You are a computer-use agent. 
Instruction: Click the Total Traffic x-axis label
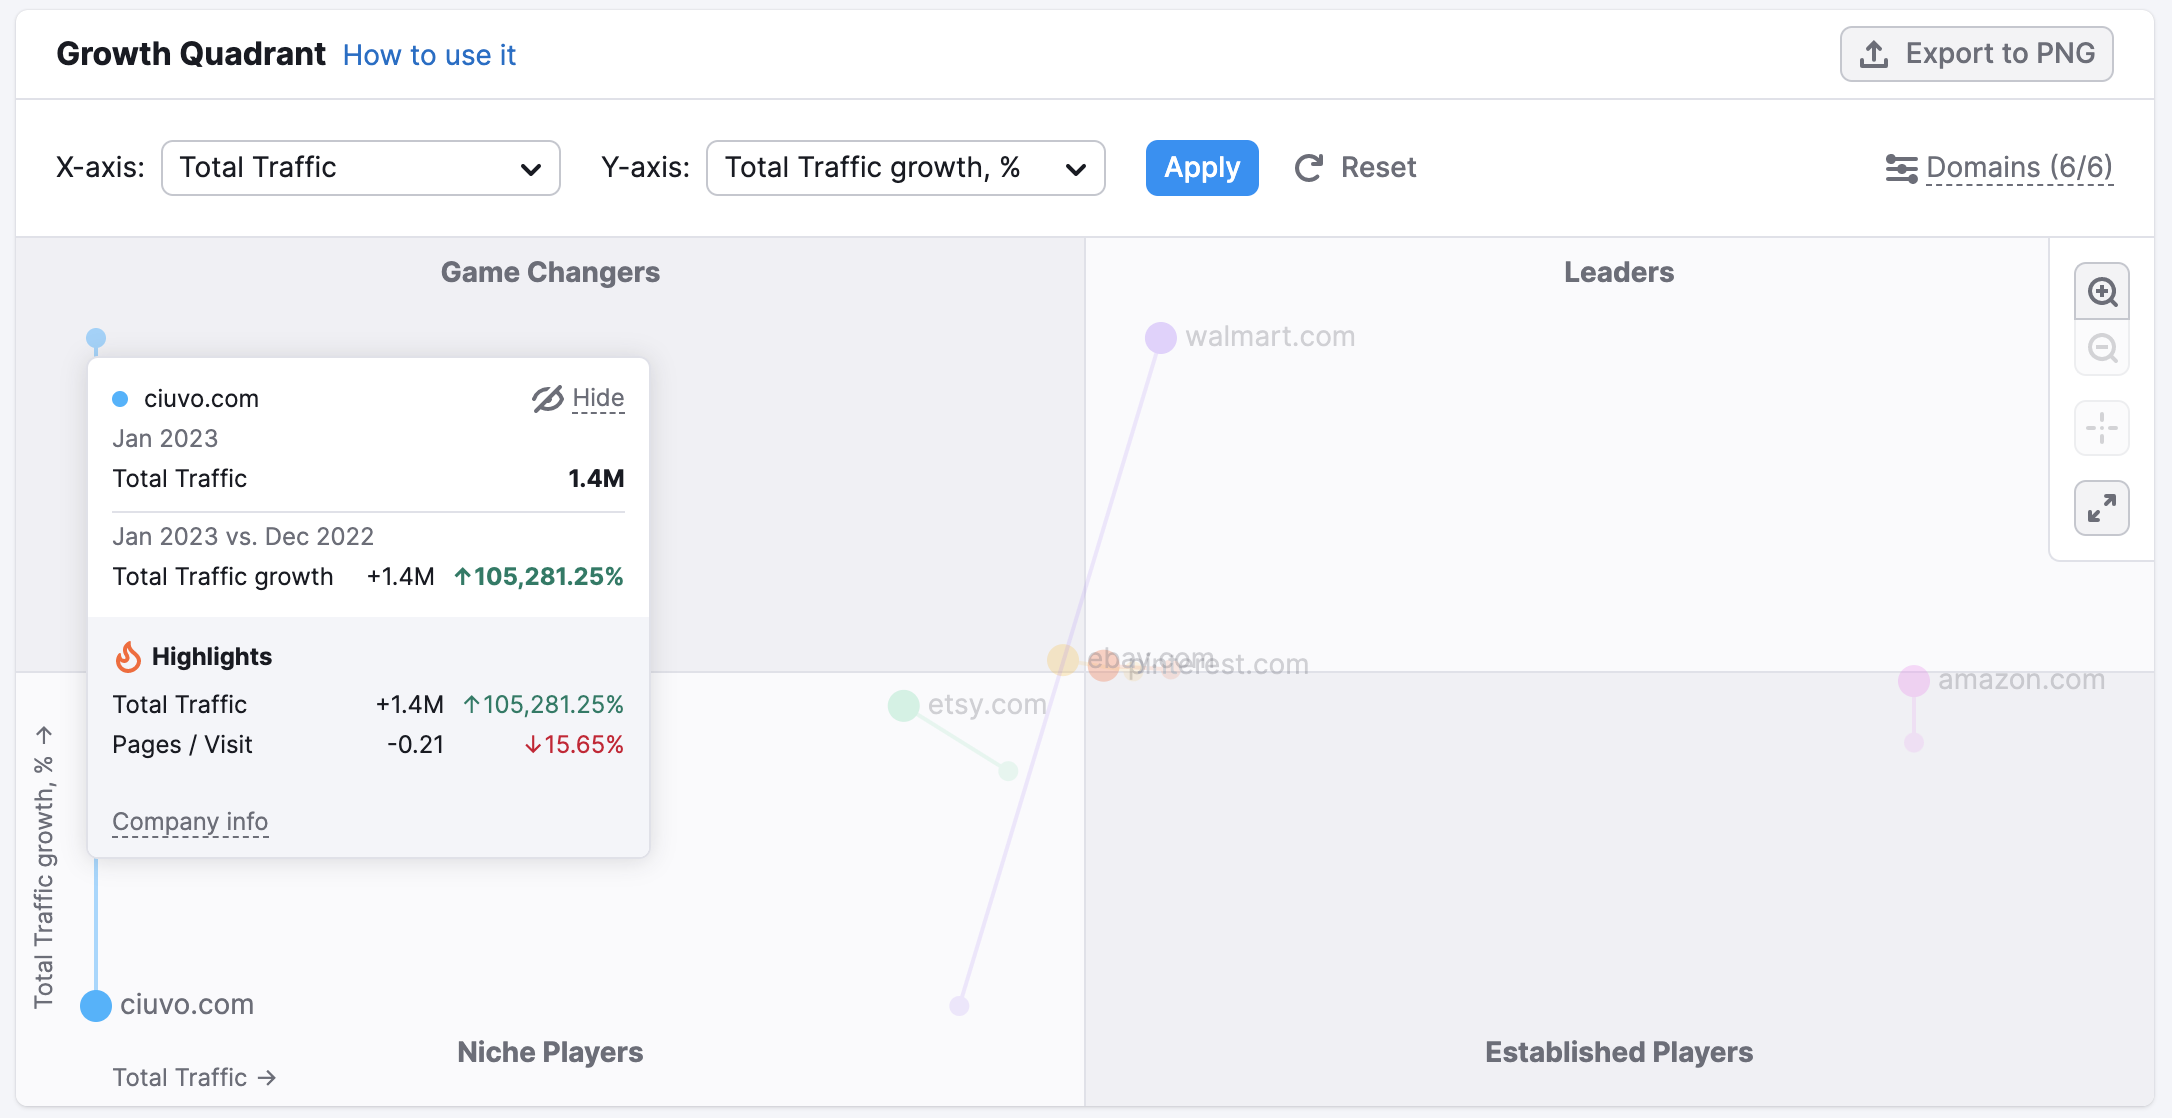click(194, 1077)
